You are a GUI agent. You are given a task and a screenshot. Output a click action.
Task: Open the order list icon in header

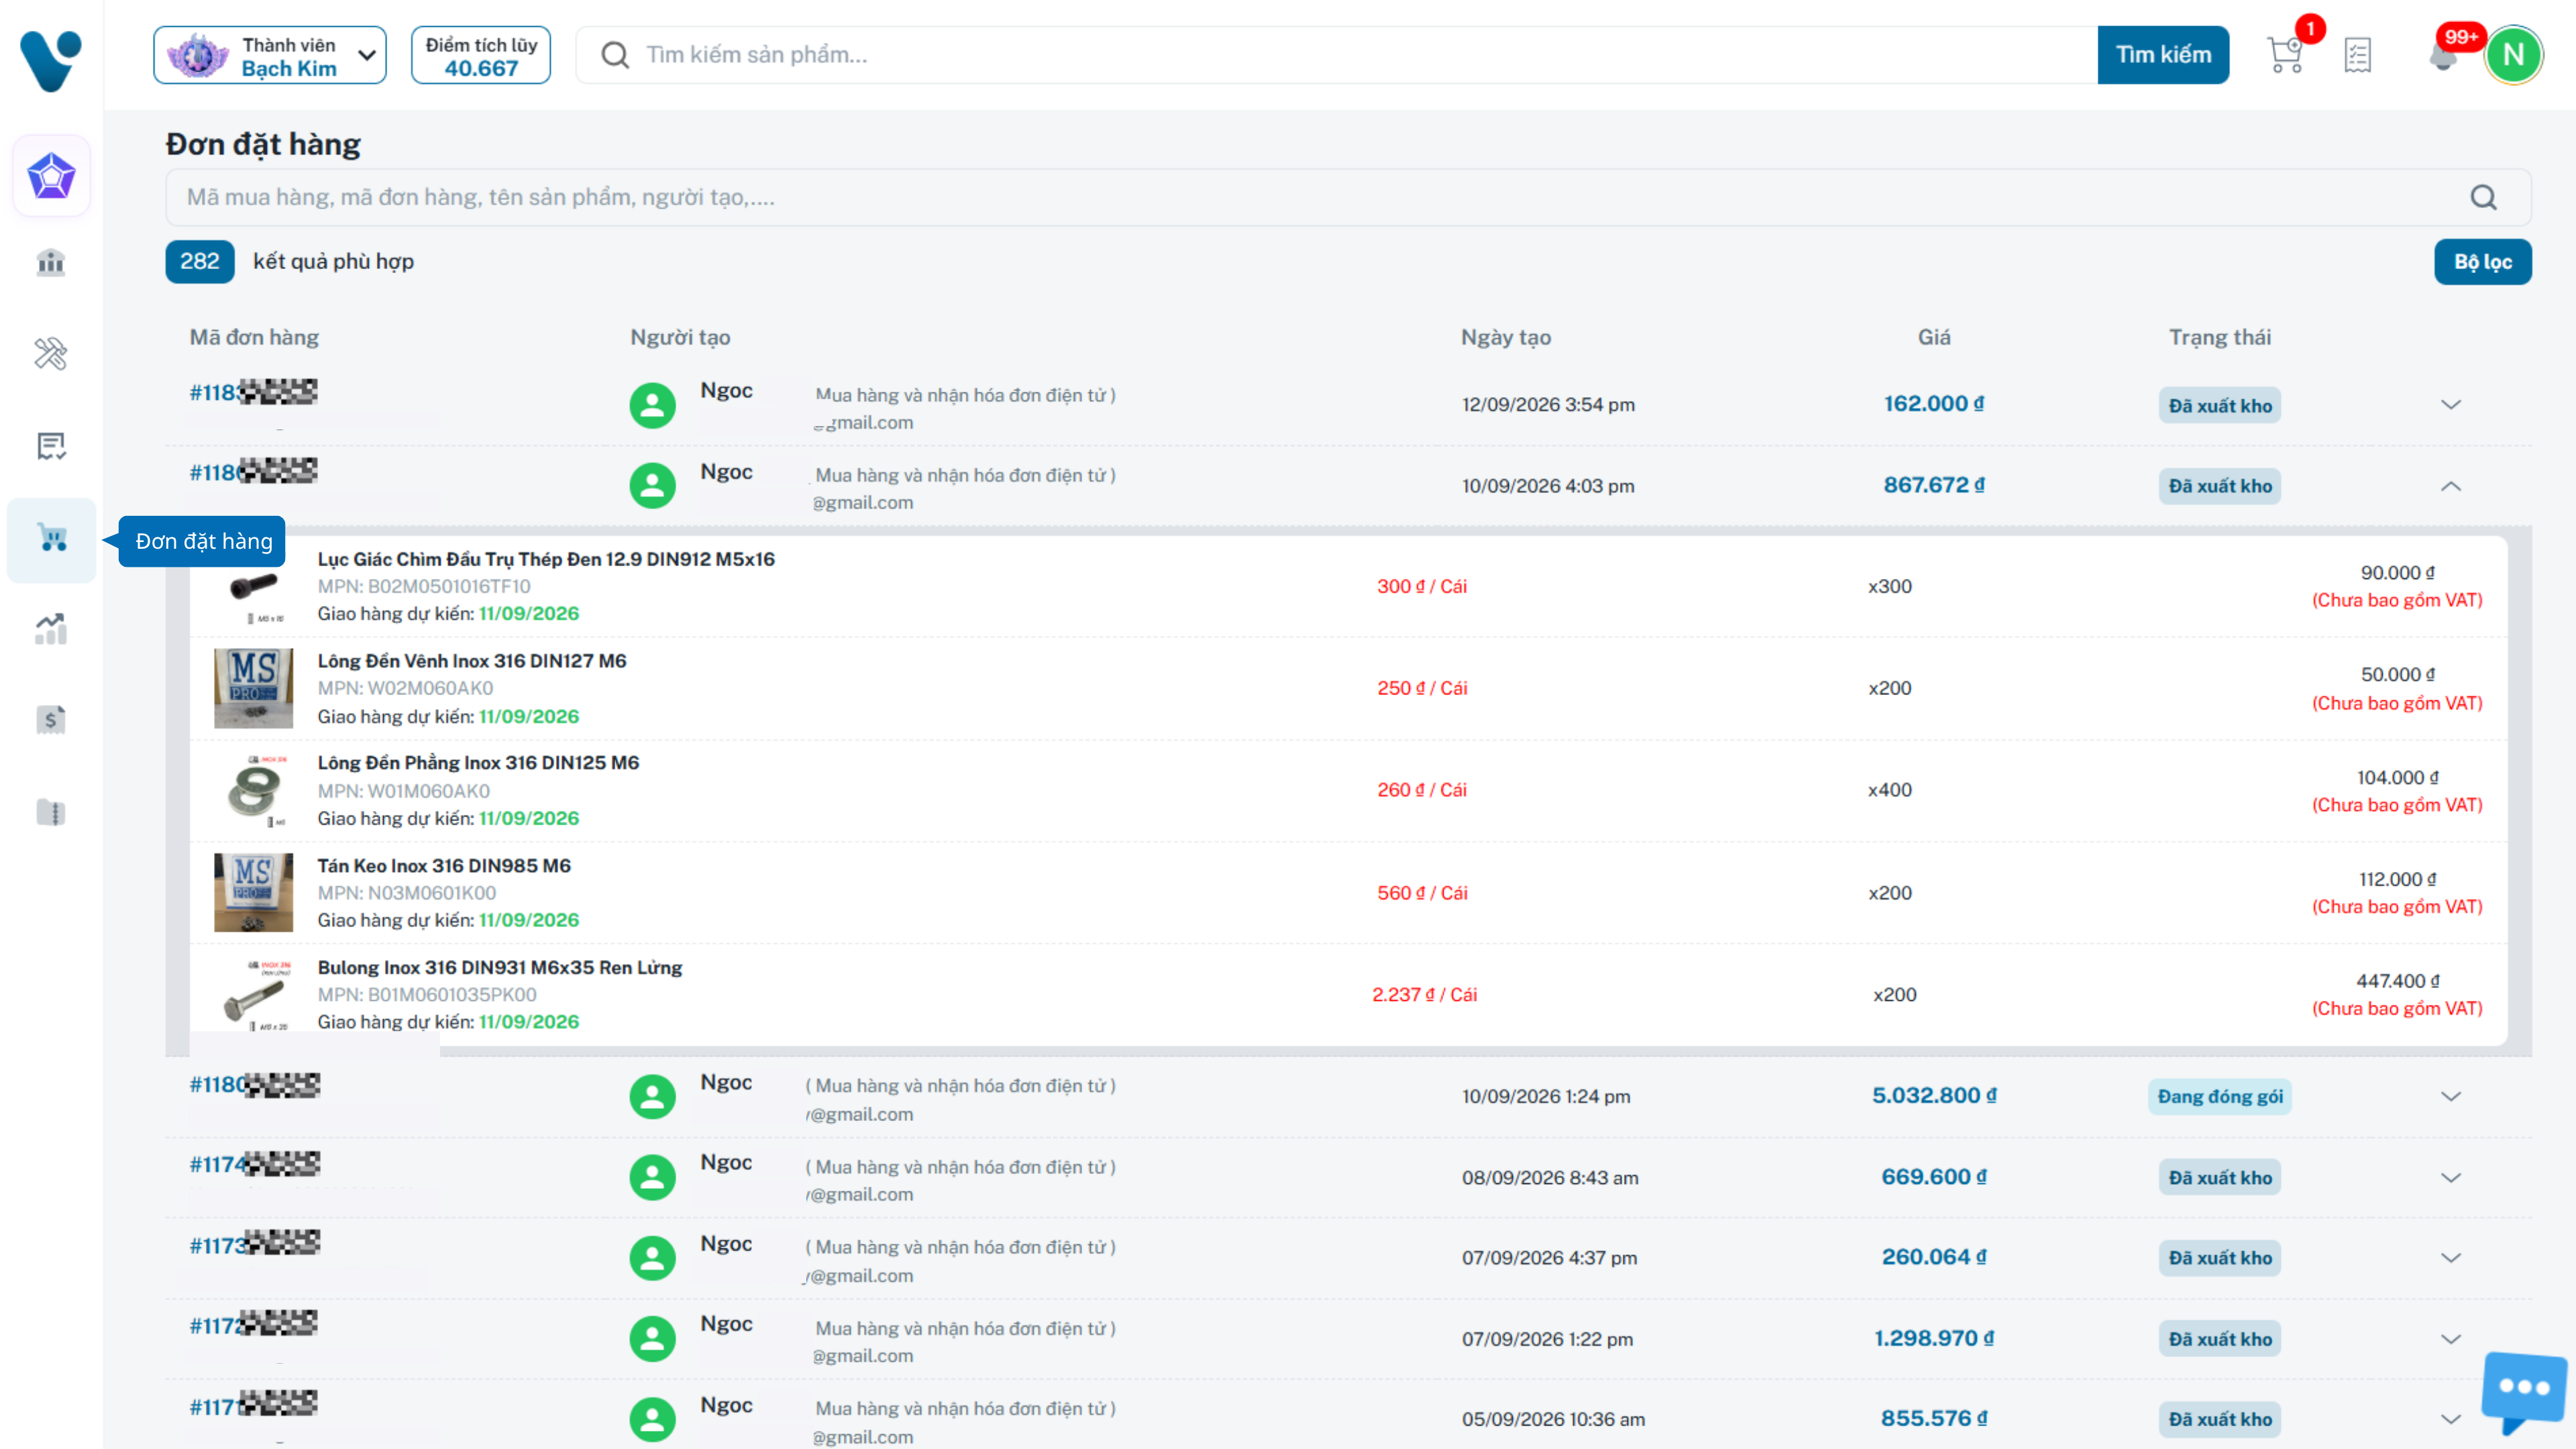(x=2358, y=55)
